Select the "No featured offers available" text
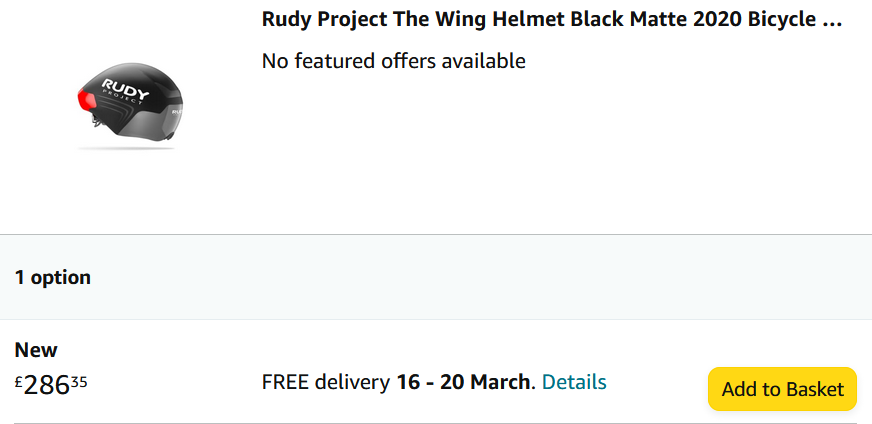Viewport: 872px width, 424px height. click(393, 61)
